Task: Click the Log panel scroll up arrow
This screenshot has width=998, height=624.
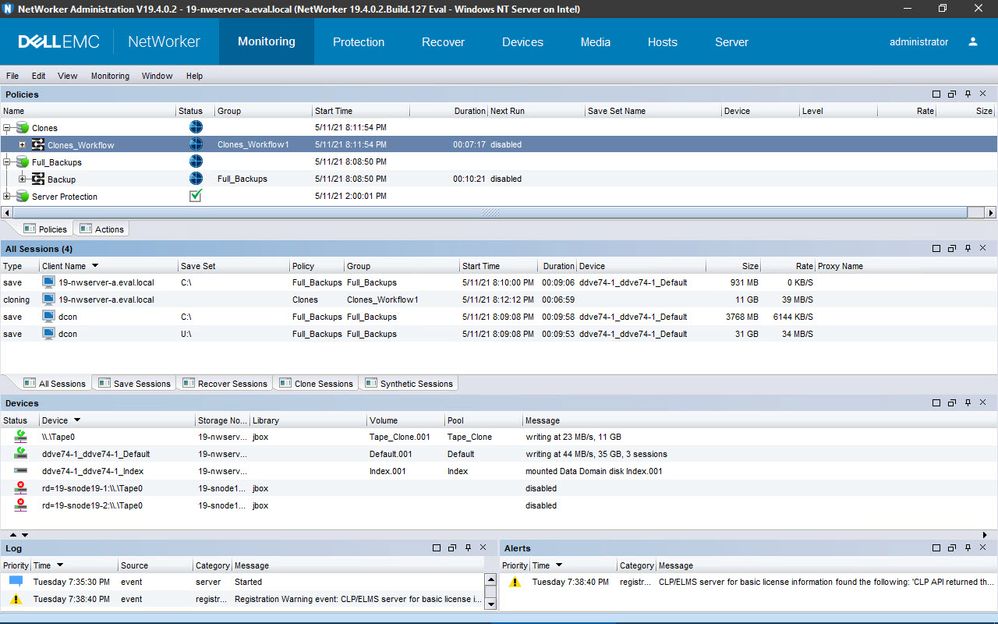Action: (x=490, y=579)
